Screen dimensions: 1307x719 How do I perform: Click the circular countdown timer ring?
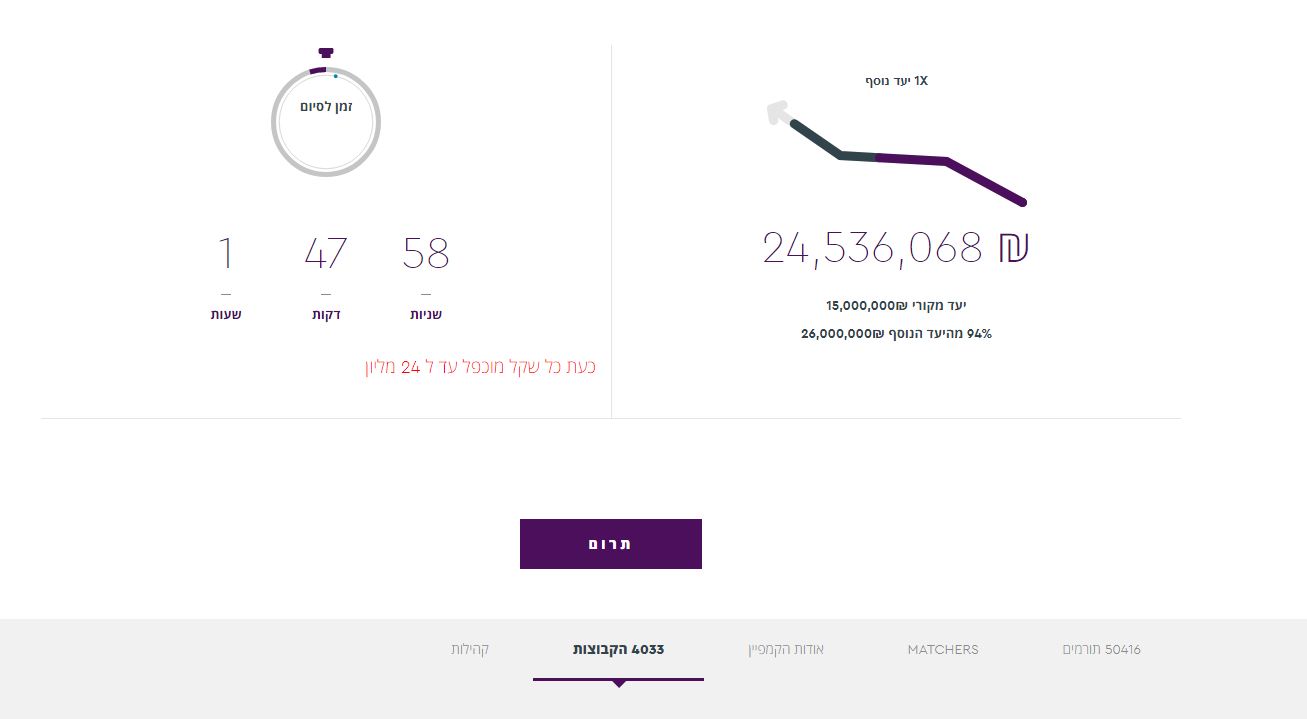tap(326, 122)
